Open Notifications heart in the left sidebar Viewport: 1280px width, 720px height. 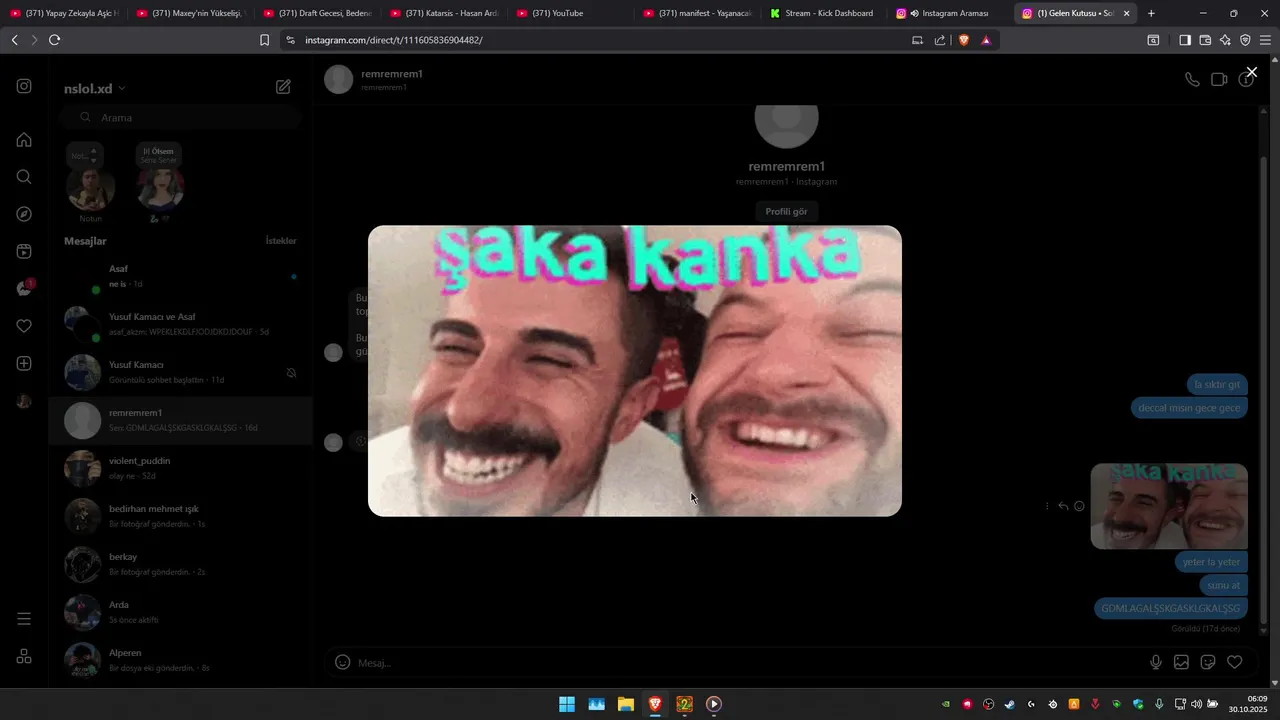tap(24, 326)
